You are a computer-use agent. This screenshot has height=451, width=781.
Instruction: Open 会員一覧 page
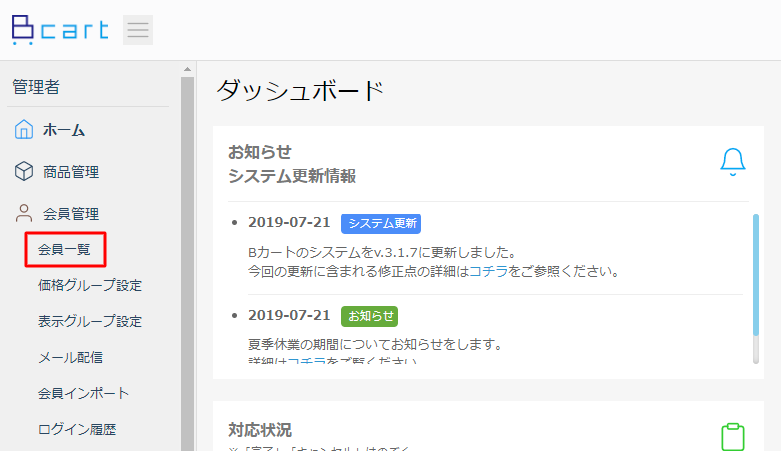(x=64, y=249)
